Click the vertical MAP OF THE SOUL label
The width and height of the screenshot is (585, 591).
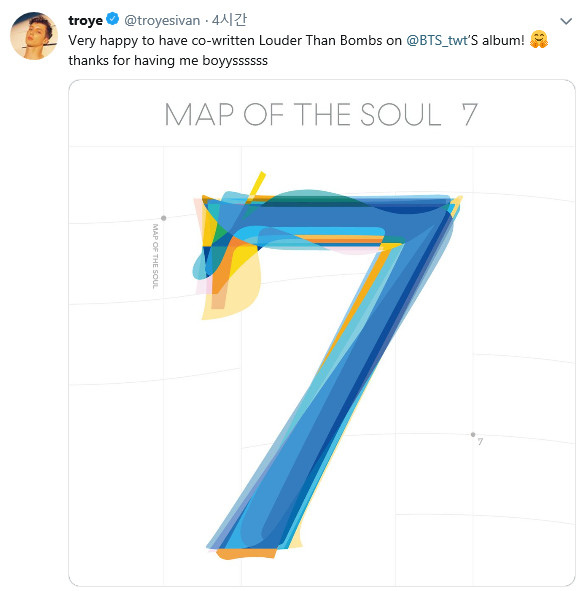point(155,256)
